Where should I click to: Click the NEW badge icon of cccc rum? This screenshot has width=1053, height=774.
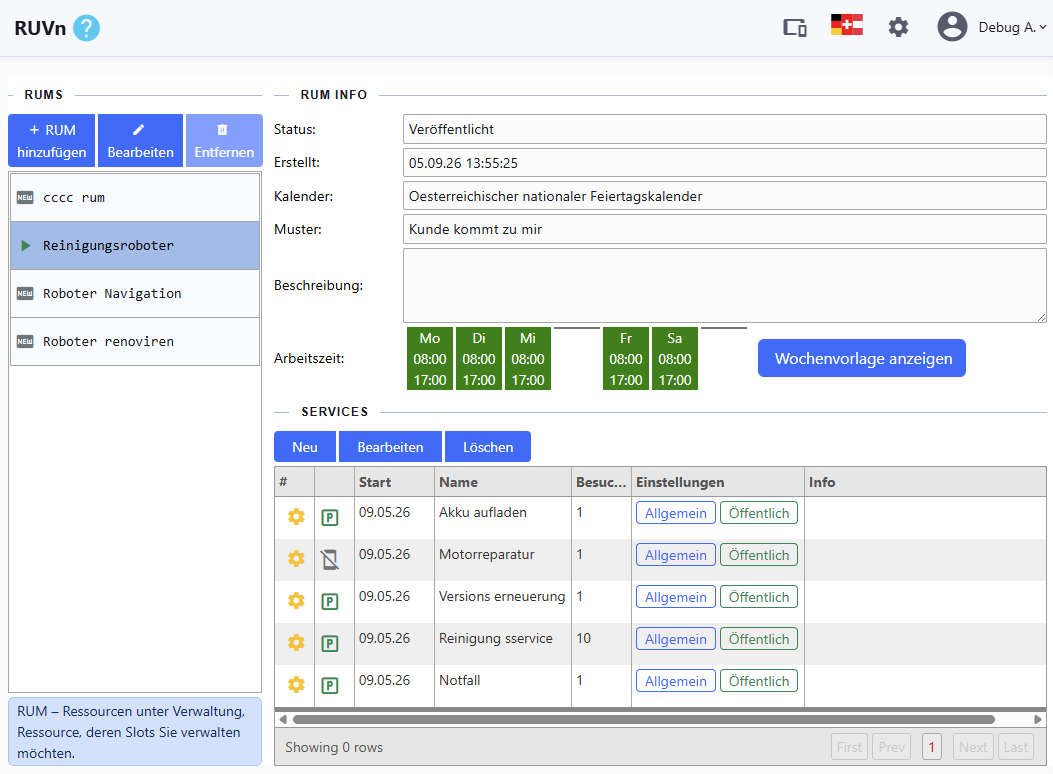tap(25, 197)
